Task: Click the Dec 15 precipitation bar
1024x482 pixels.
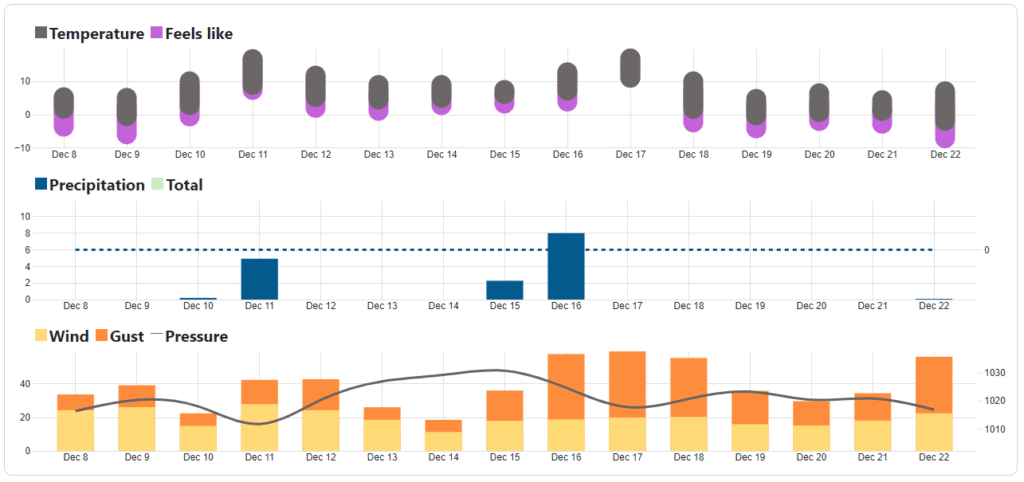Action: pos(505,290)
